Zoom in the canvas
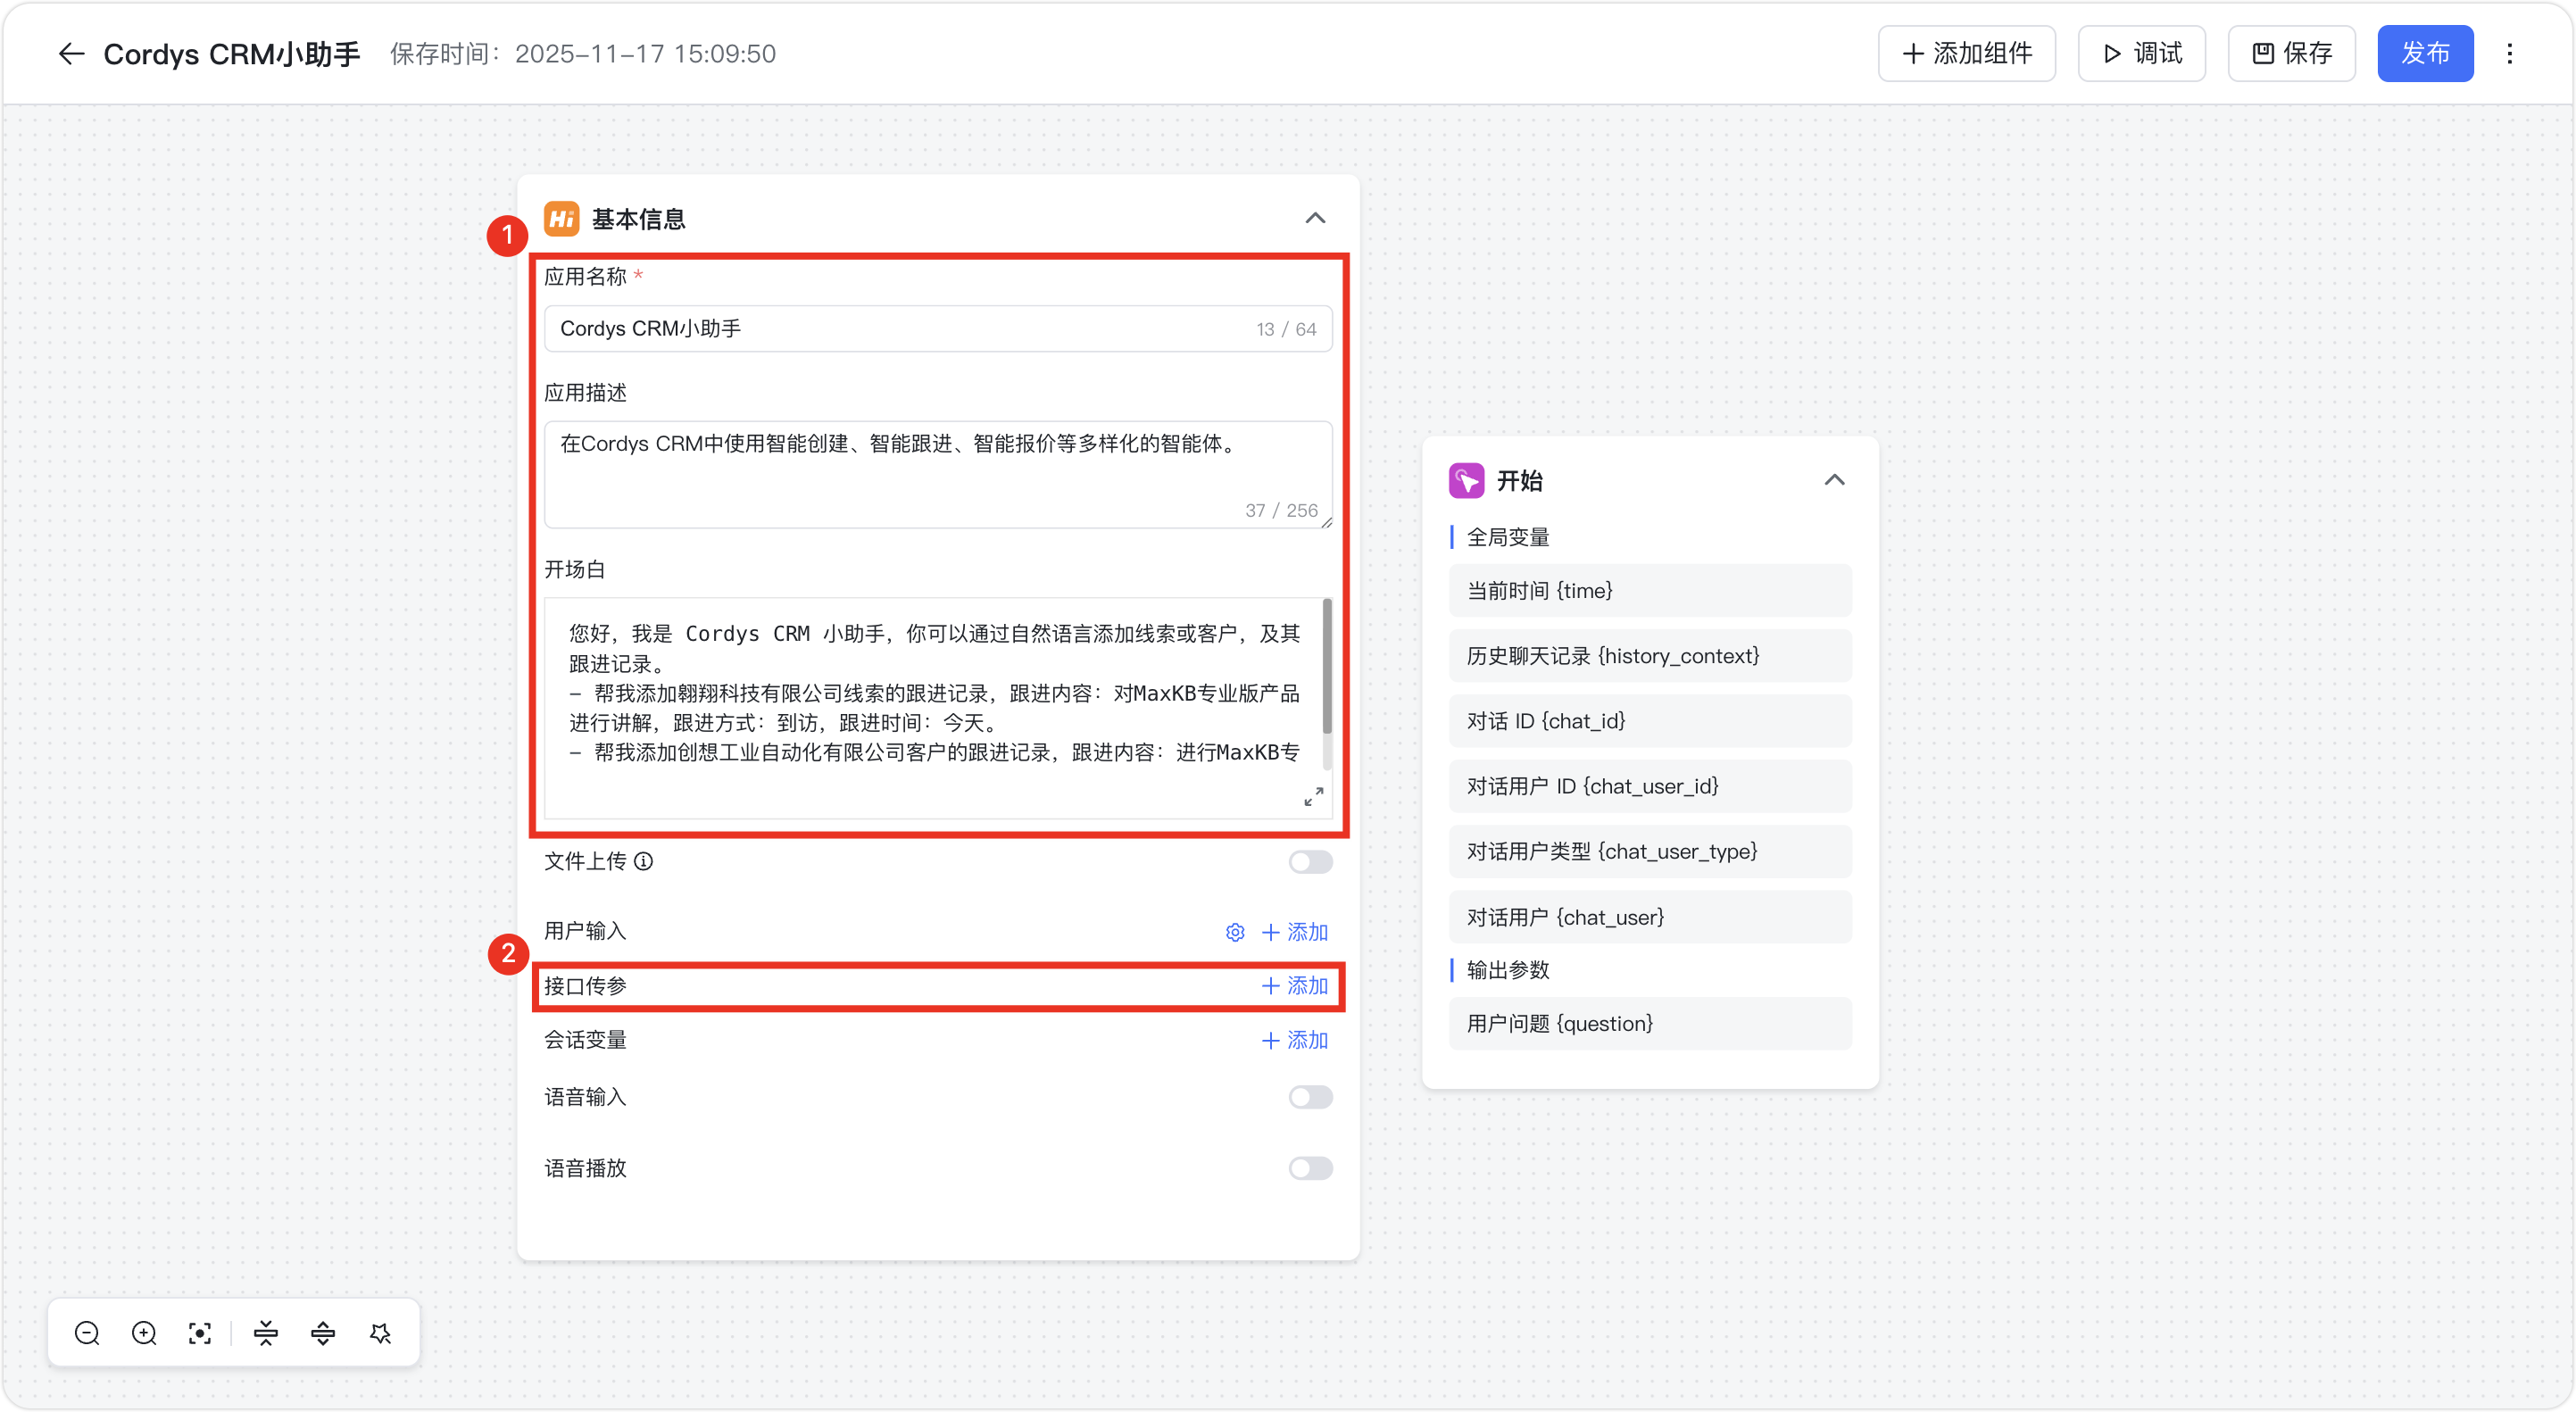 click(144, 1333)
